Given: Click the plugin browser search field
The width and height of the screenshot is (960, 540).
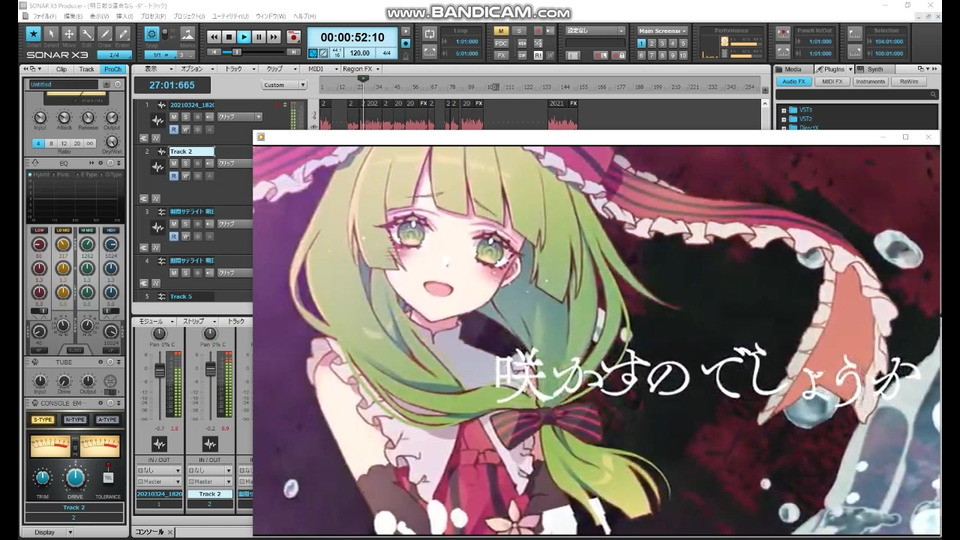Looking at the screenshot, I should [x=856, y=94].
